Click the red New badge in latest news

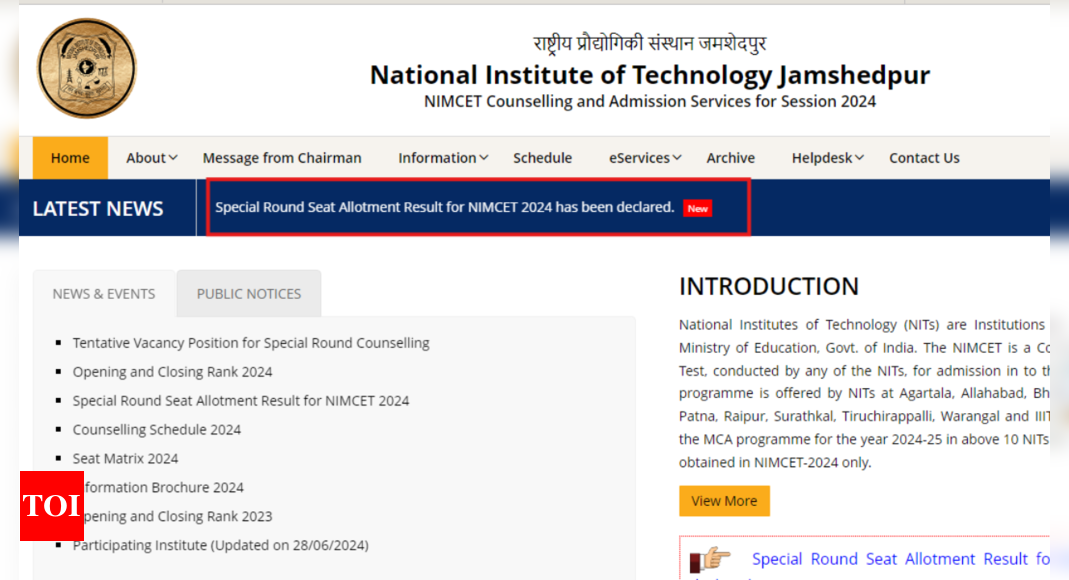(697, 208)
